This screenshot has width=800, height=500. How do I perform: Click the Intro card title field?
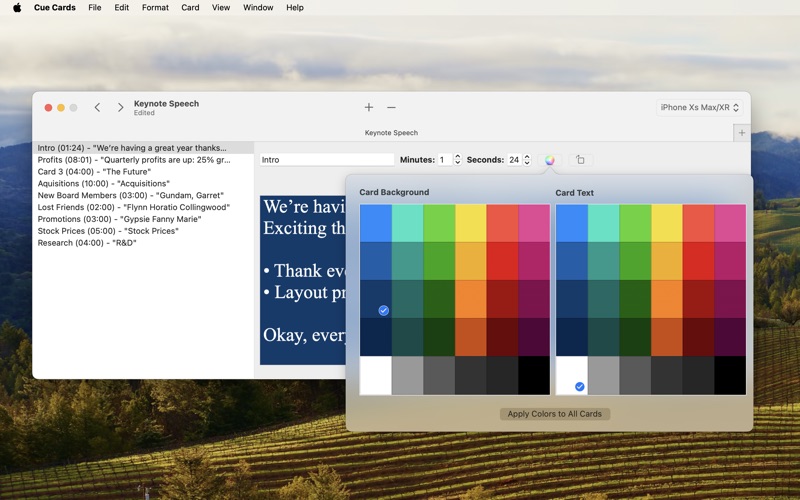[327, 160]
